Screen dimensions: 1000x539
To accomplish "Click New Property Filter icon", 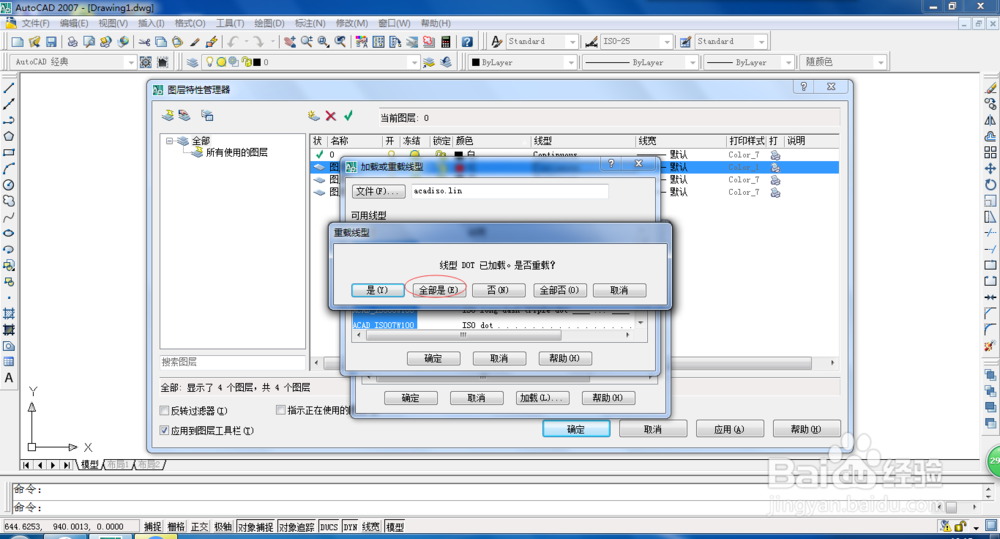I will click(x=168, y=115).
